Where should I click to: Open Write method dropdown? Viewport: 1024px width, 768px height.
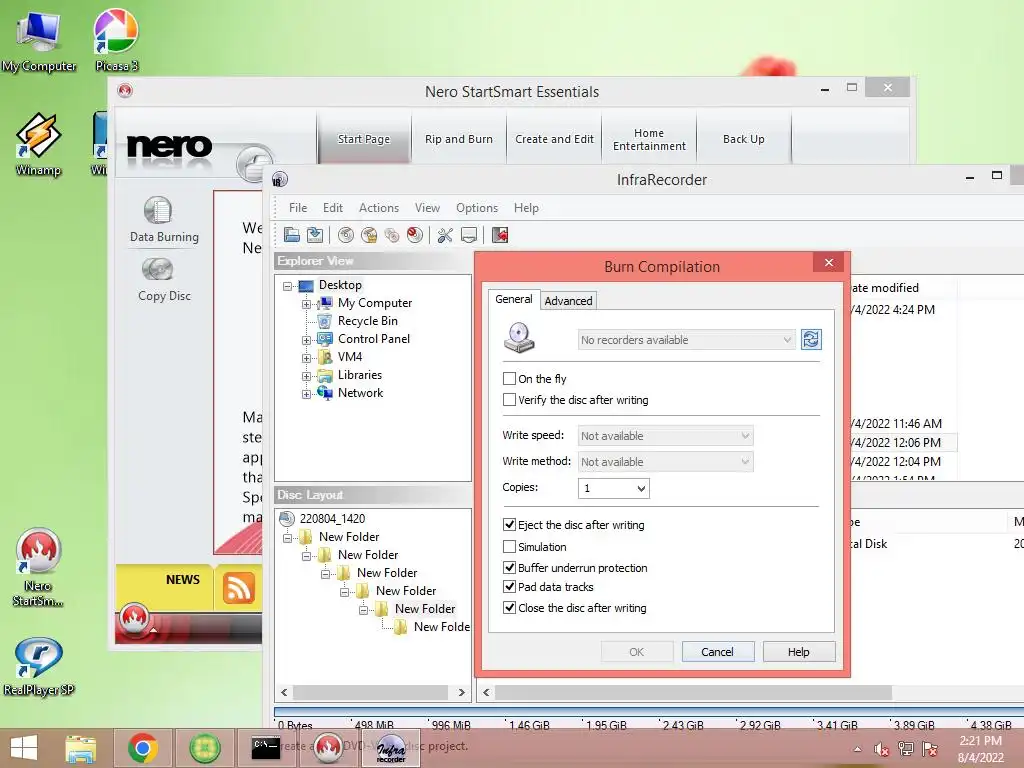(x=665, y=462)
